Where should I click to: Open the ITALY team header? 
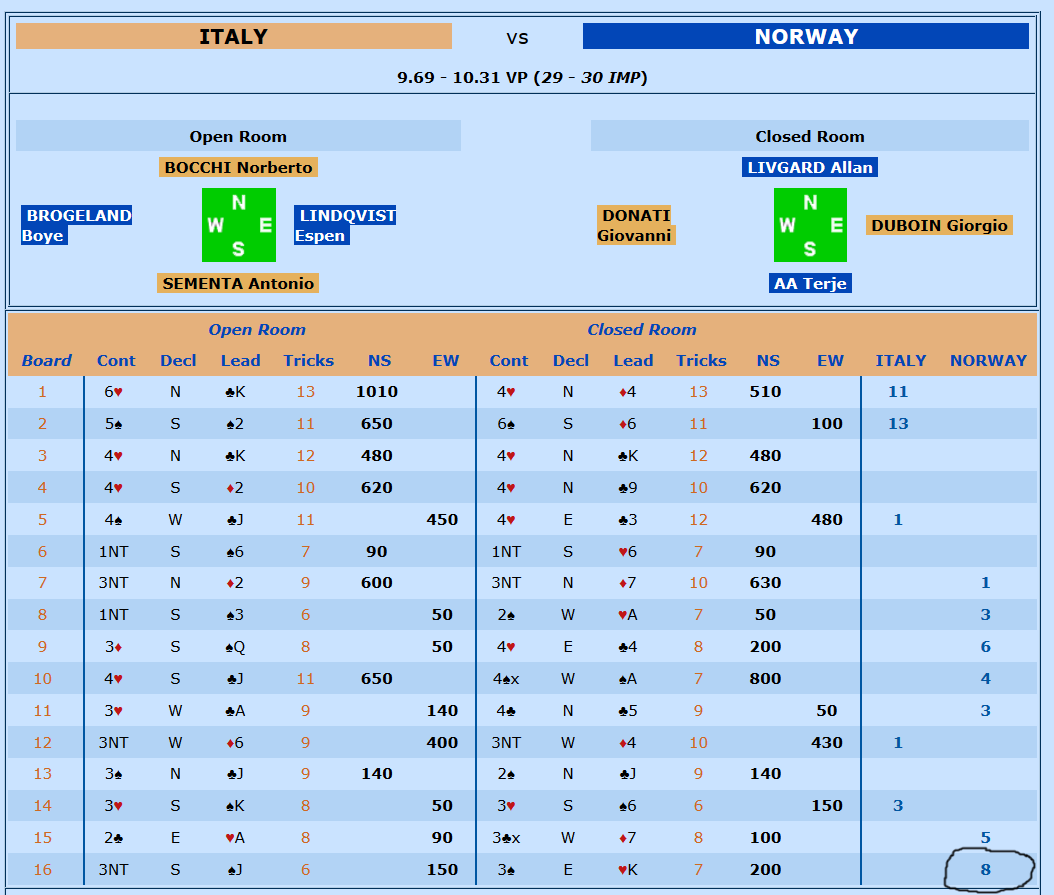pyautogui.click(x=233, y=37)
